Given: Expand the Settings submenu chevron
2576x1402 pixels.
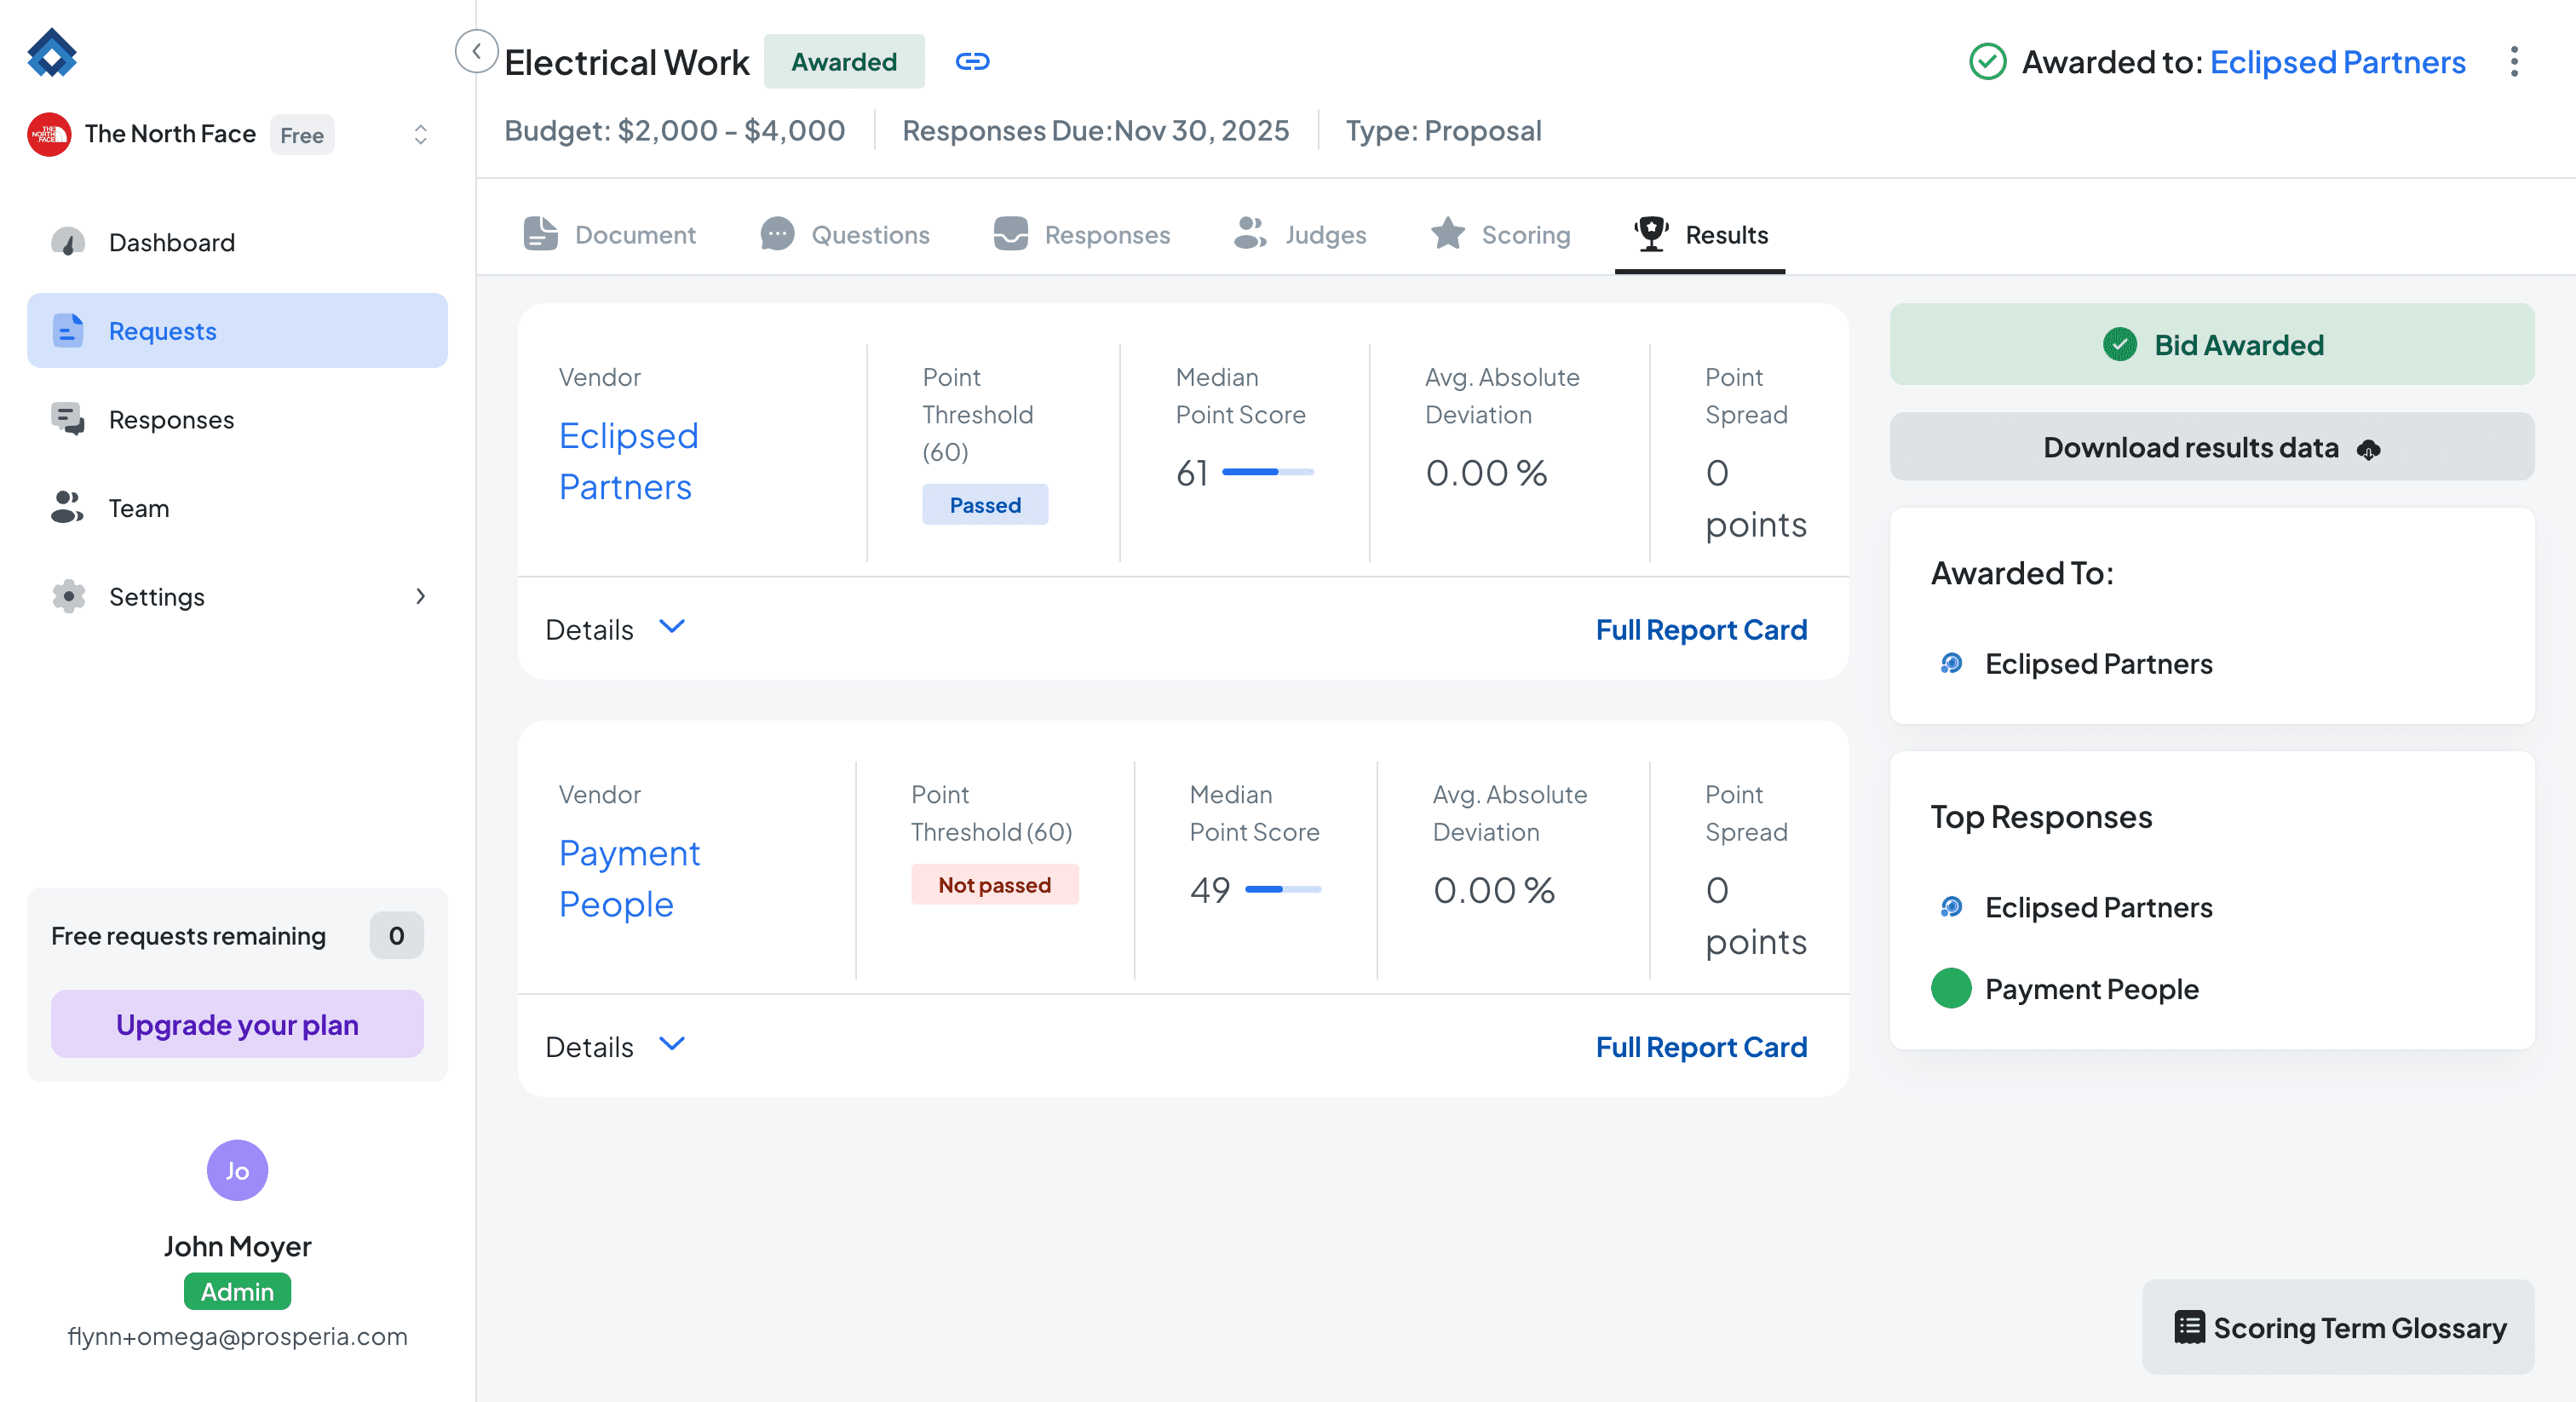Looking at the screenshot, I should (x=420, y=597).
